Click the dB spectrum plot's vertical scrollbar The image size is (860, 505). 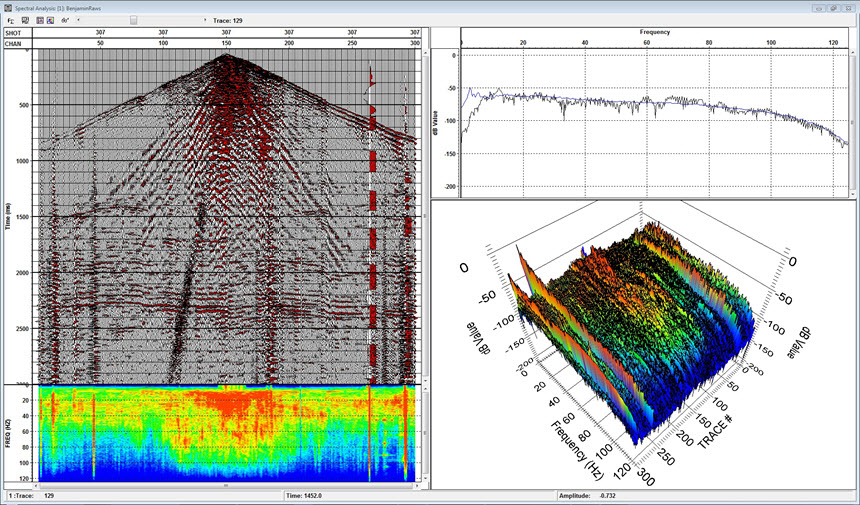pos(852,123)
